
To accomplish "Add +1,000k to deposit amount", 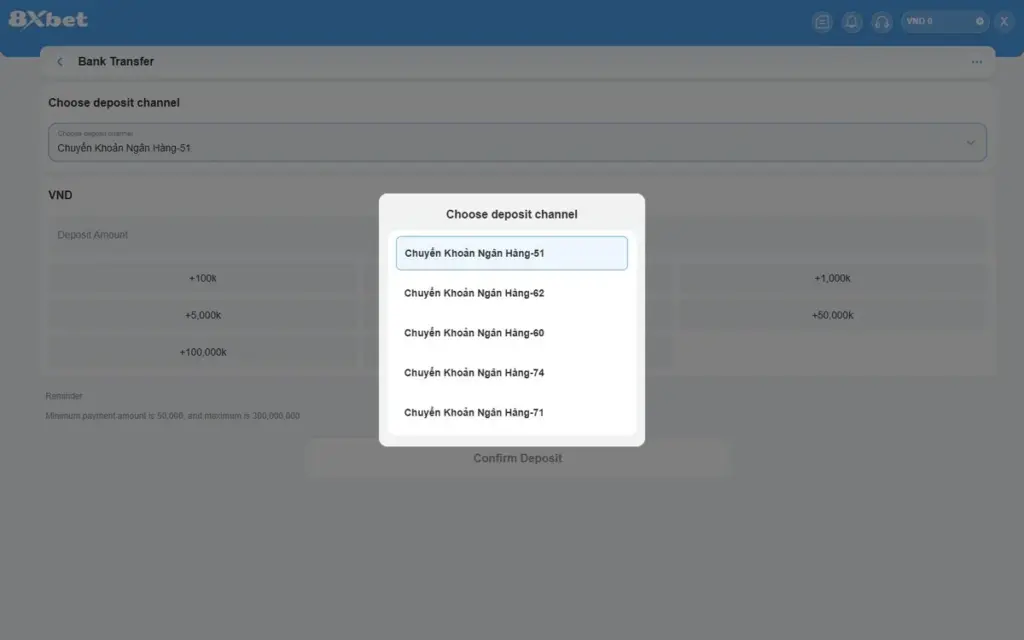I will [x=833, y=278].
